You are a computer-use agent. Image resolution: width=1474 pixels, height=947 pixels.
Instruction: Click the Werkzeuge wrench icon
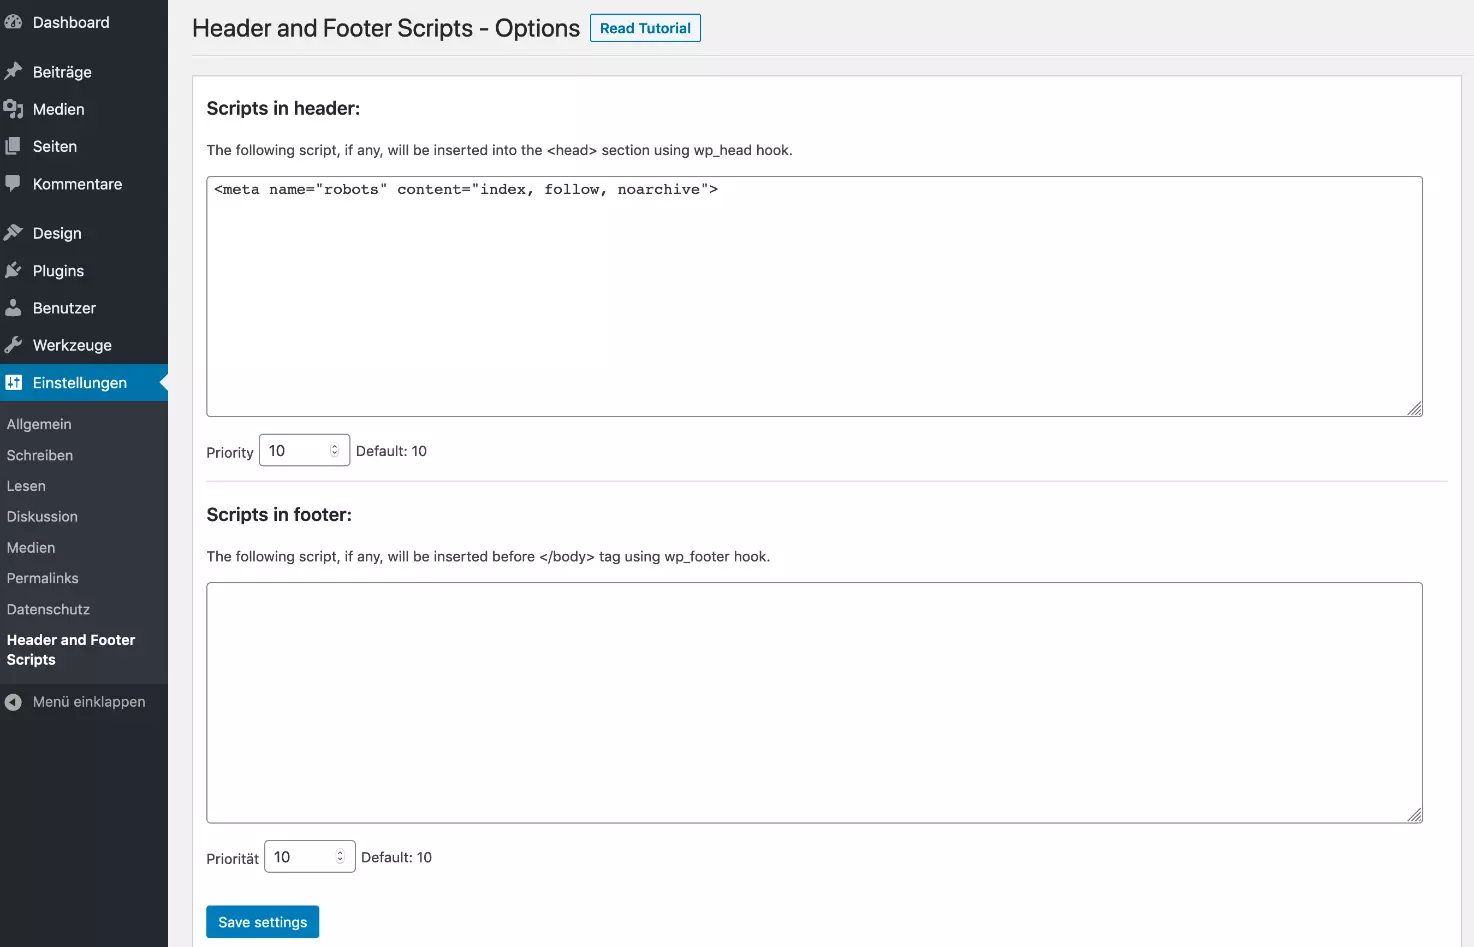[x=13, y=345]
